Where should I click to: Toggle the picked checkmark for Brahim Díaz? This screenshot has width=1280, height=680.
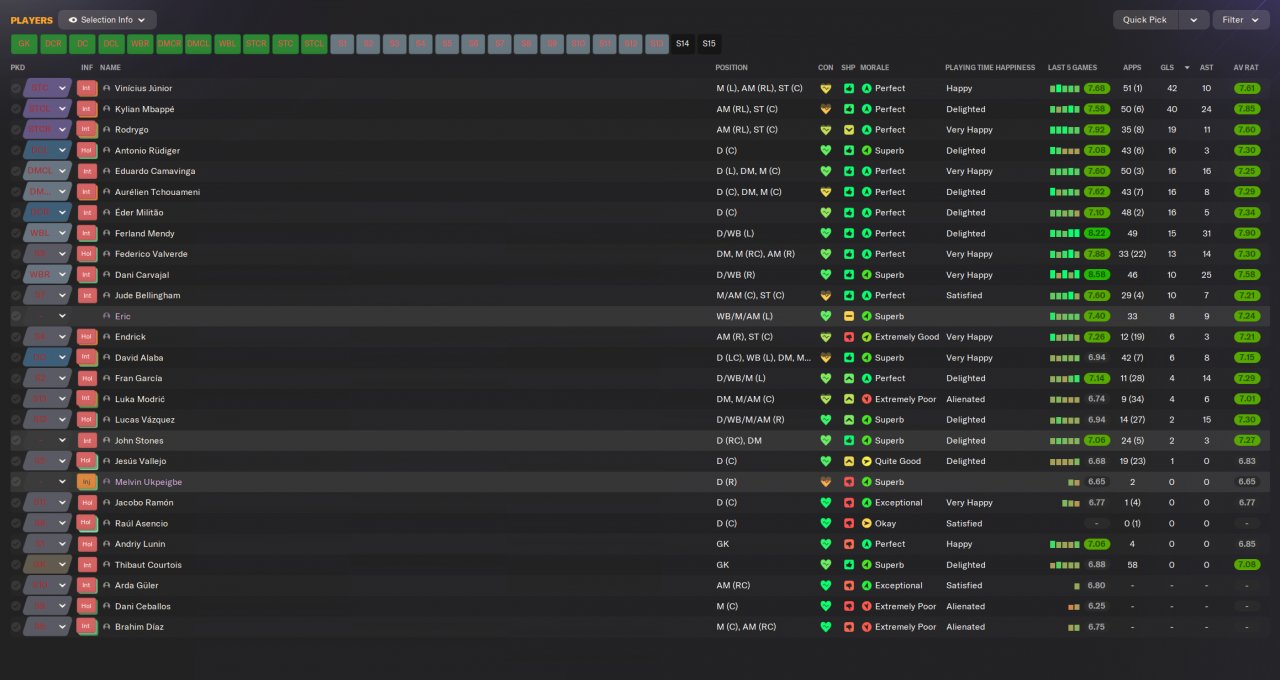15,627
